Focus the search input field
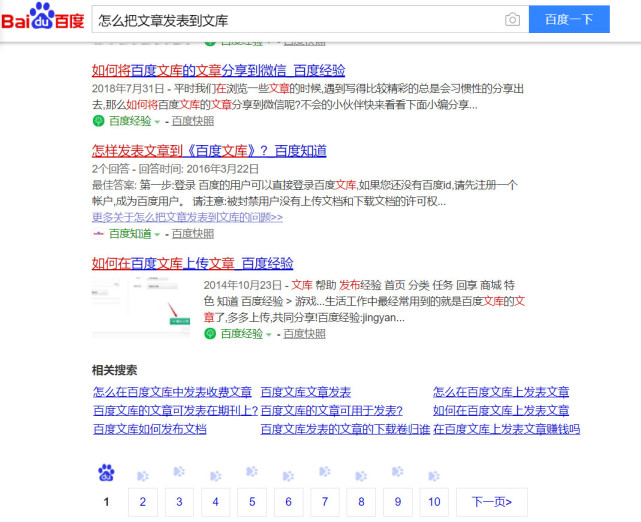 [298, 20]
